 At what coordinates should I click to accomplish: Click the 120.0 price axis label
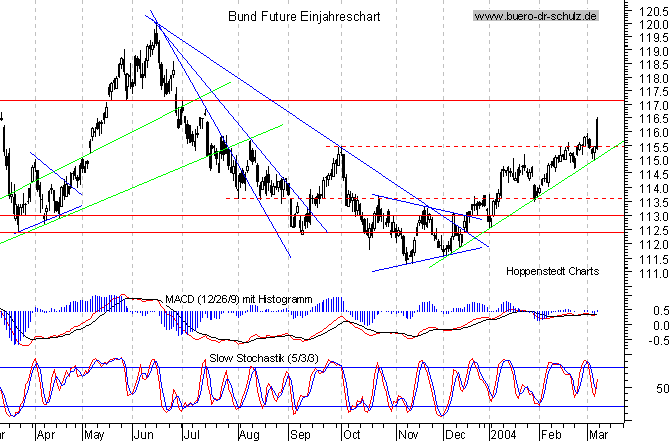[x=653, y=23]
